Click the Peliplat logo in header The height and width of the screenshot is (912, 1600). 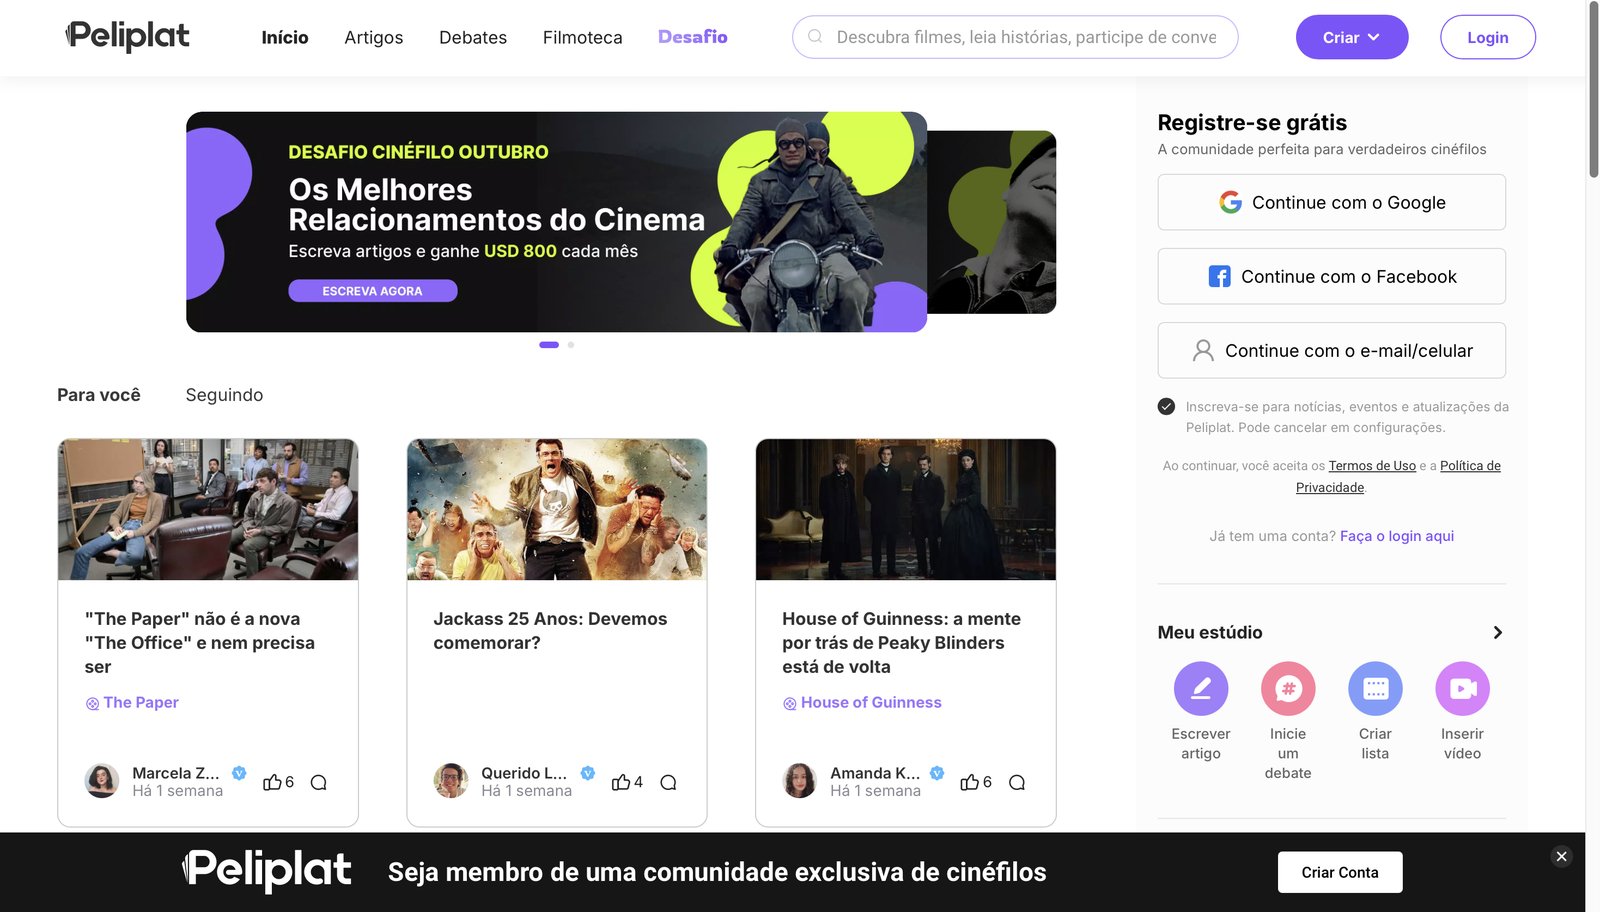tap(127, 36)
